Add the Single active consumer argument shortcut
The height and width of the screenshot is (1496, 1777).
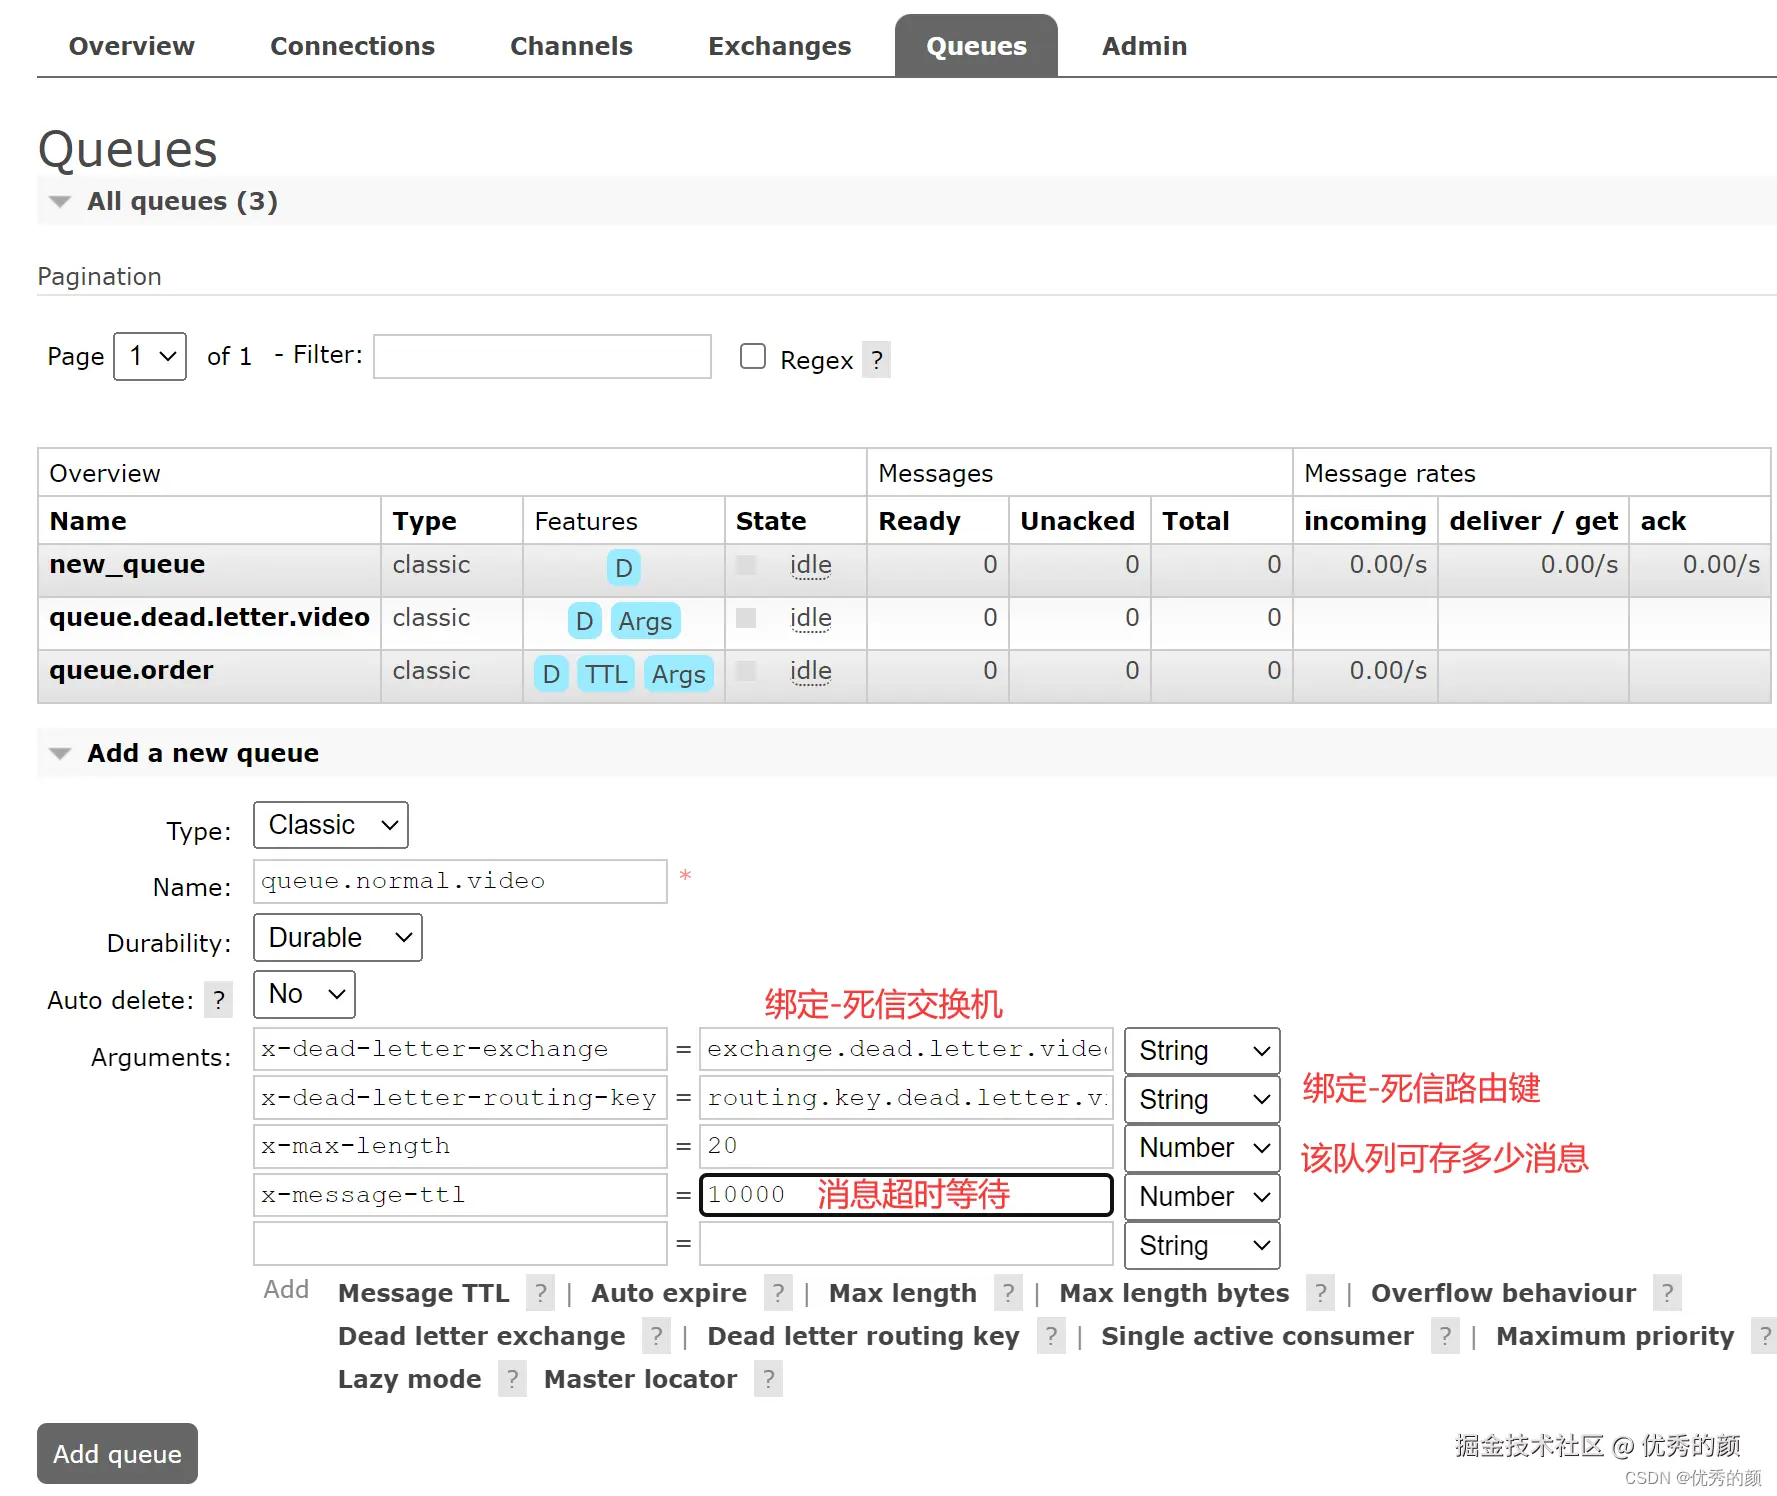tap(1257, 1336)
